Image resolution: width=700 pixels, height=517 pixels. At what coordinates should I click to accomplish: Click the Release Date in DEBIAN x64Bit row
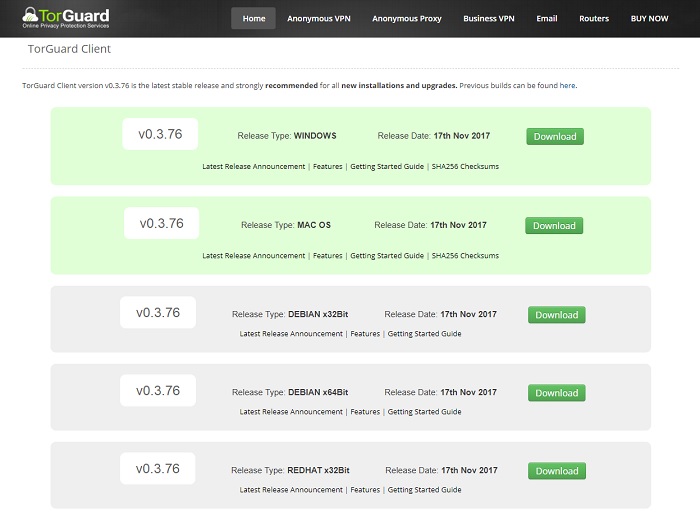pos(440,392)
